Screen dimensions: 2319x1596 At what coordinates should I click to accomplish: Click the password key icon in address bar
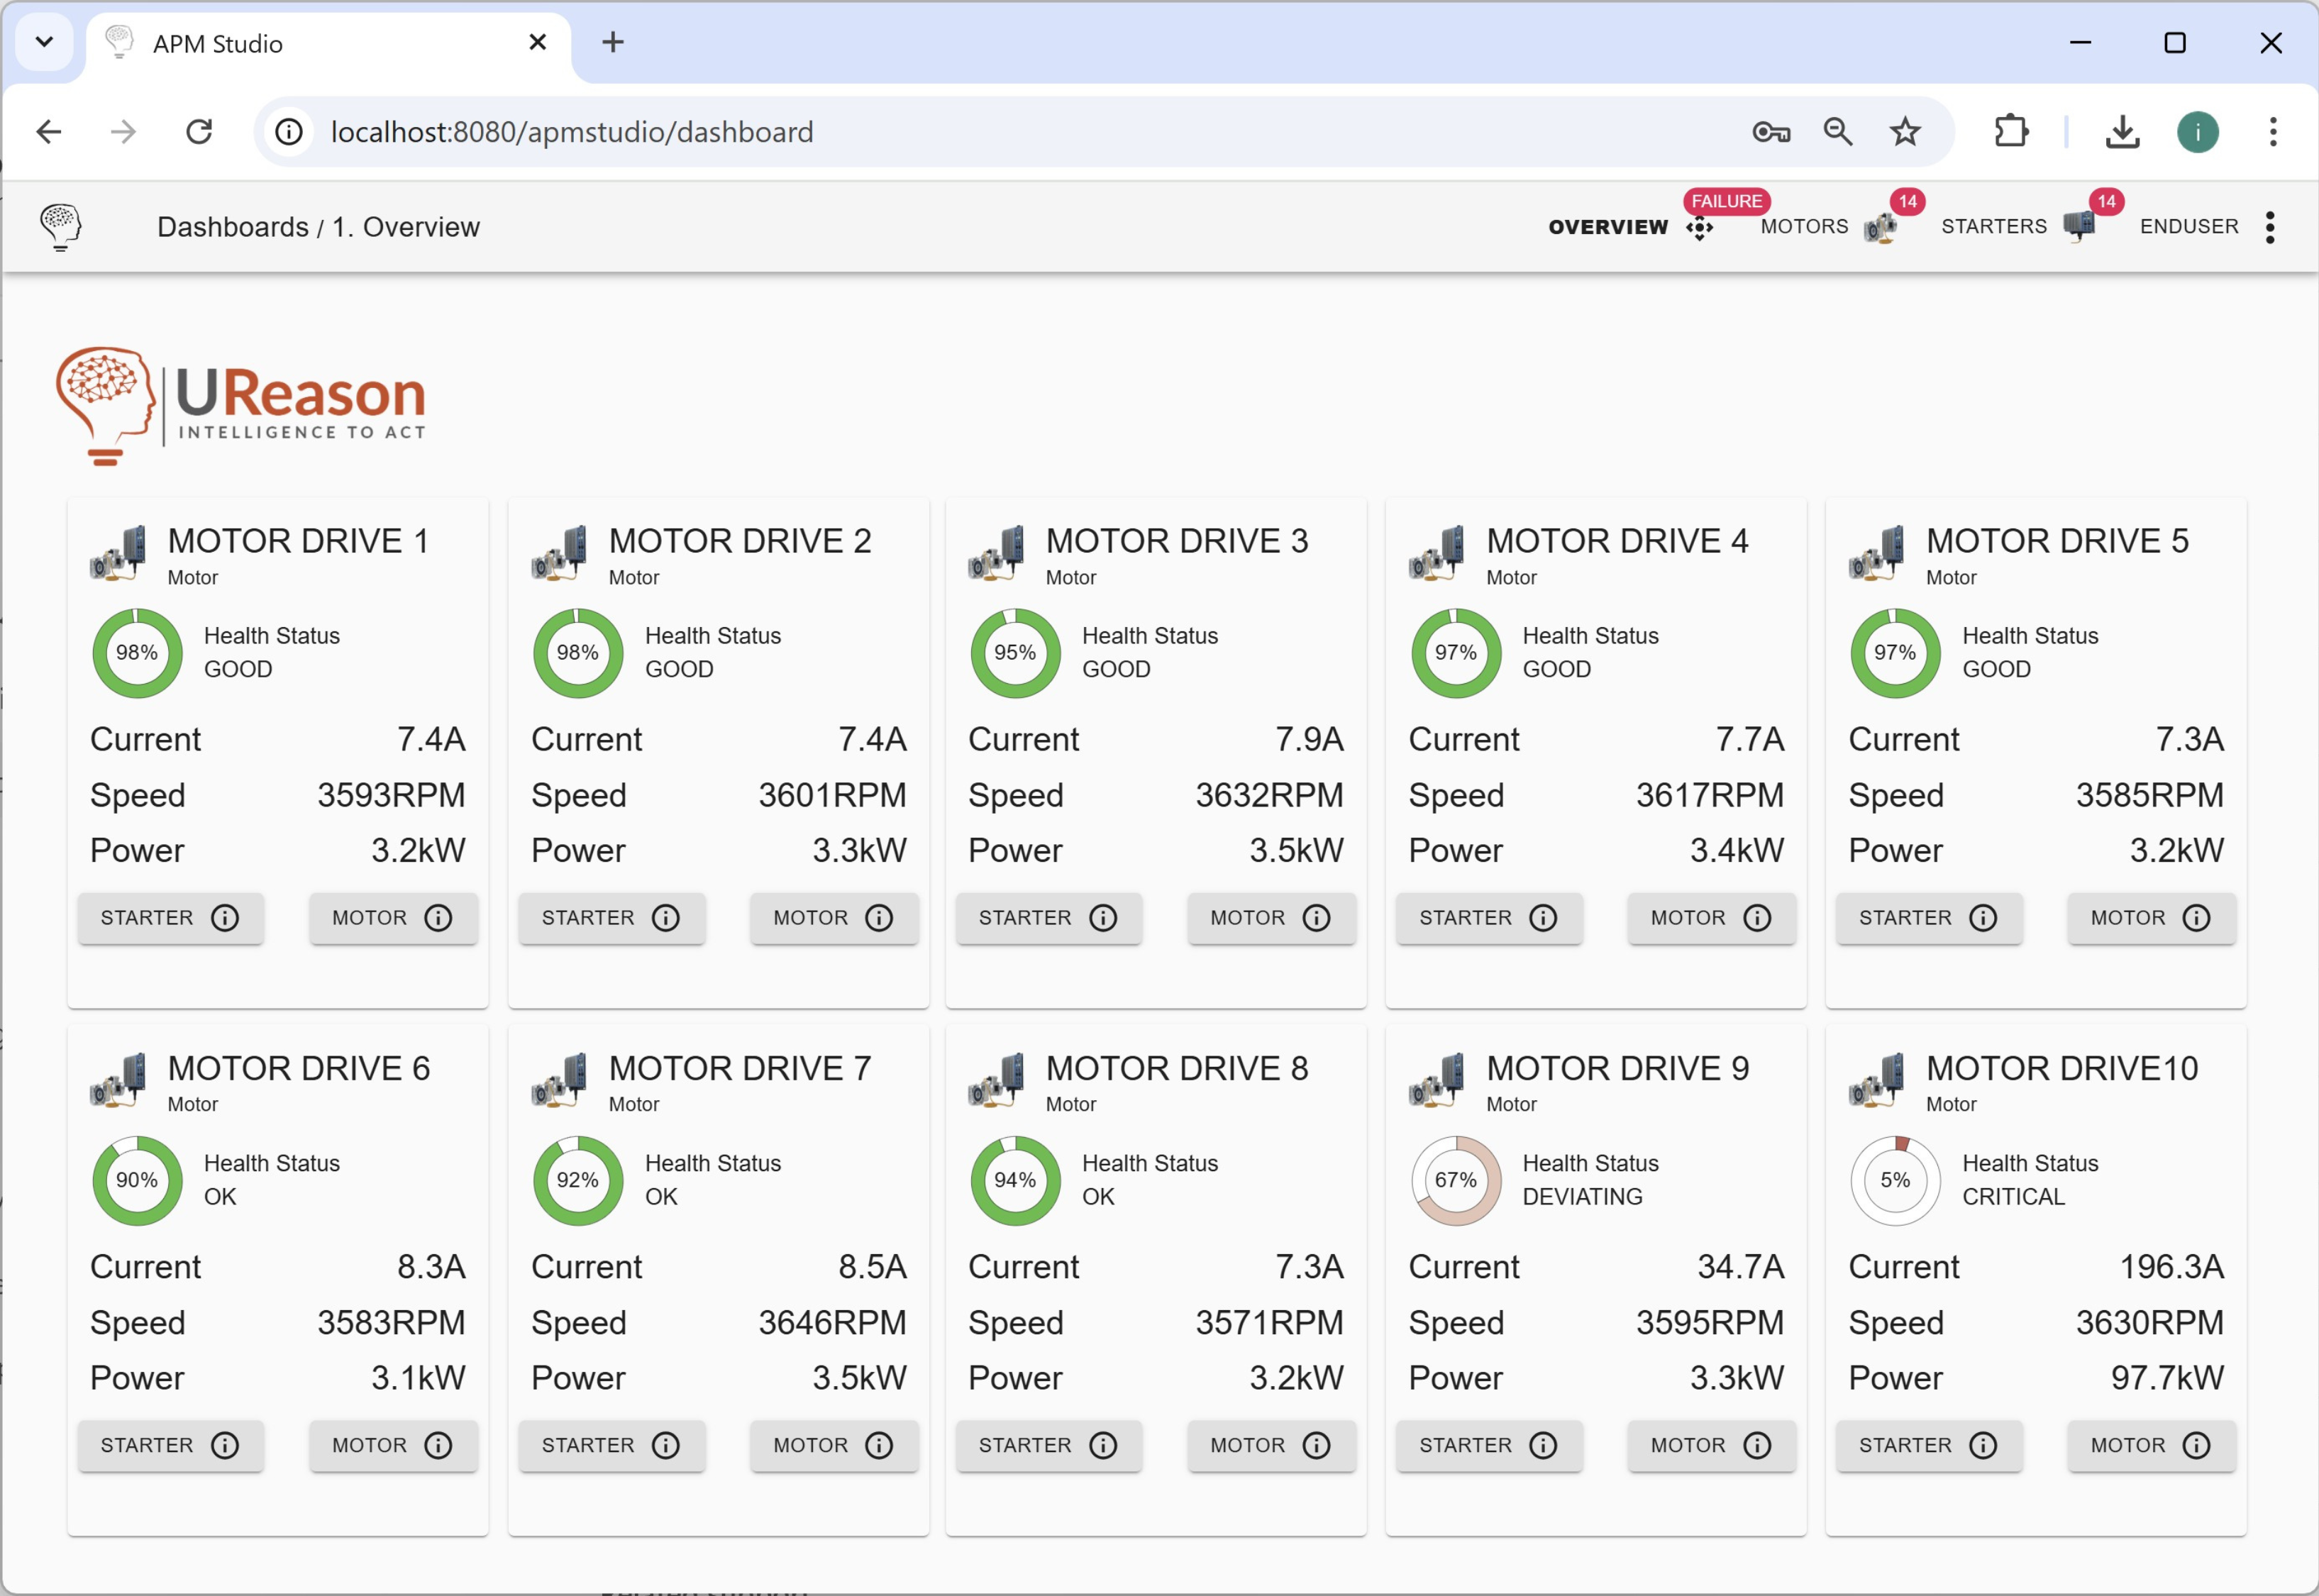(x=1770, y=132)
